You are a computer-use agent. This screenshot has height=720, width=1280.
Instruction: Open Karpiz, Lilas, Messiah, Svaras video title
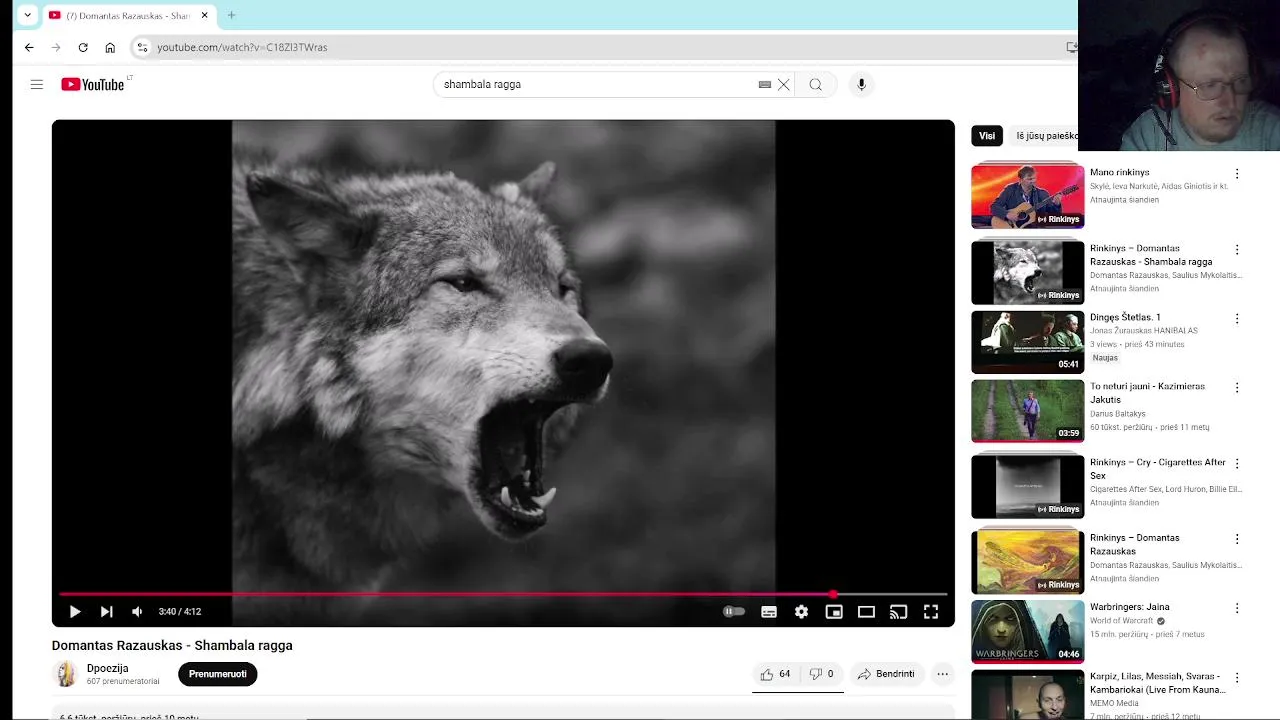[x=1158, y=683]
